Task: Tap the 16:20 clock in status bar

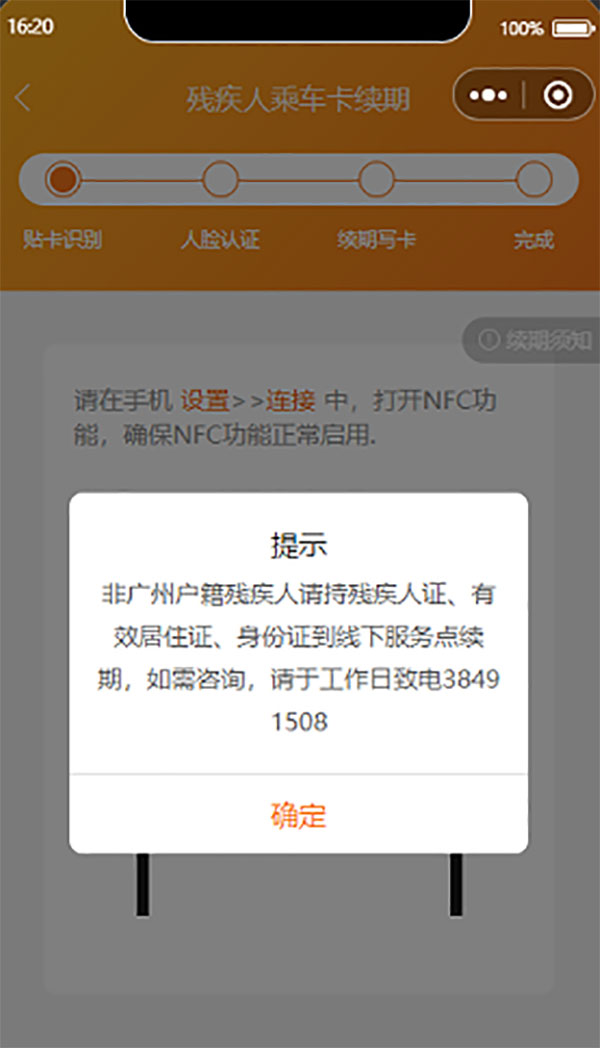Action: point(31,26)
